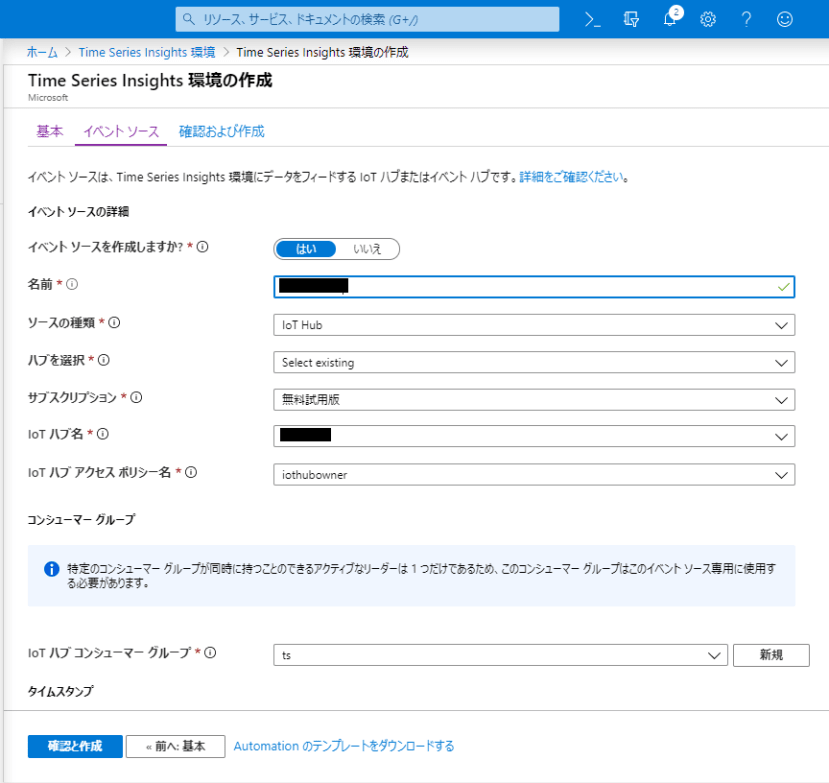Image resolution: width=829 pixels, height=783 pixels.
Task: Select はい on the event source toggle
Action: [306, 249]
